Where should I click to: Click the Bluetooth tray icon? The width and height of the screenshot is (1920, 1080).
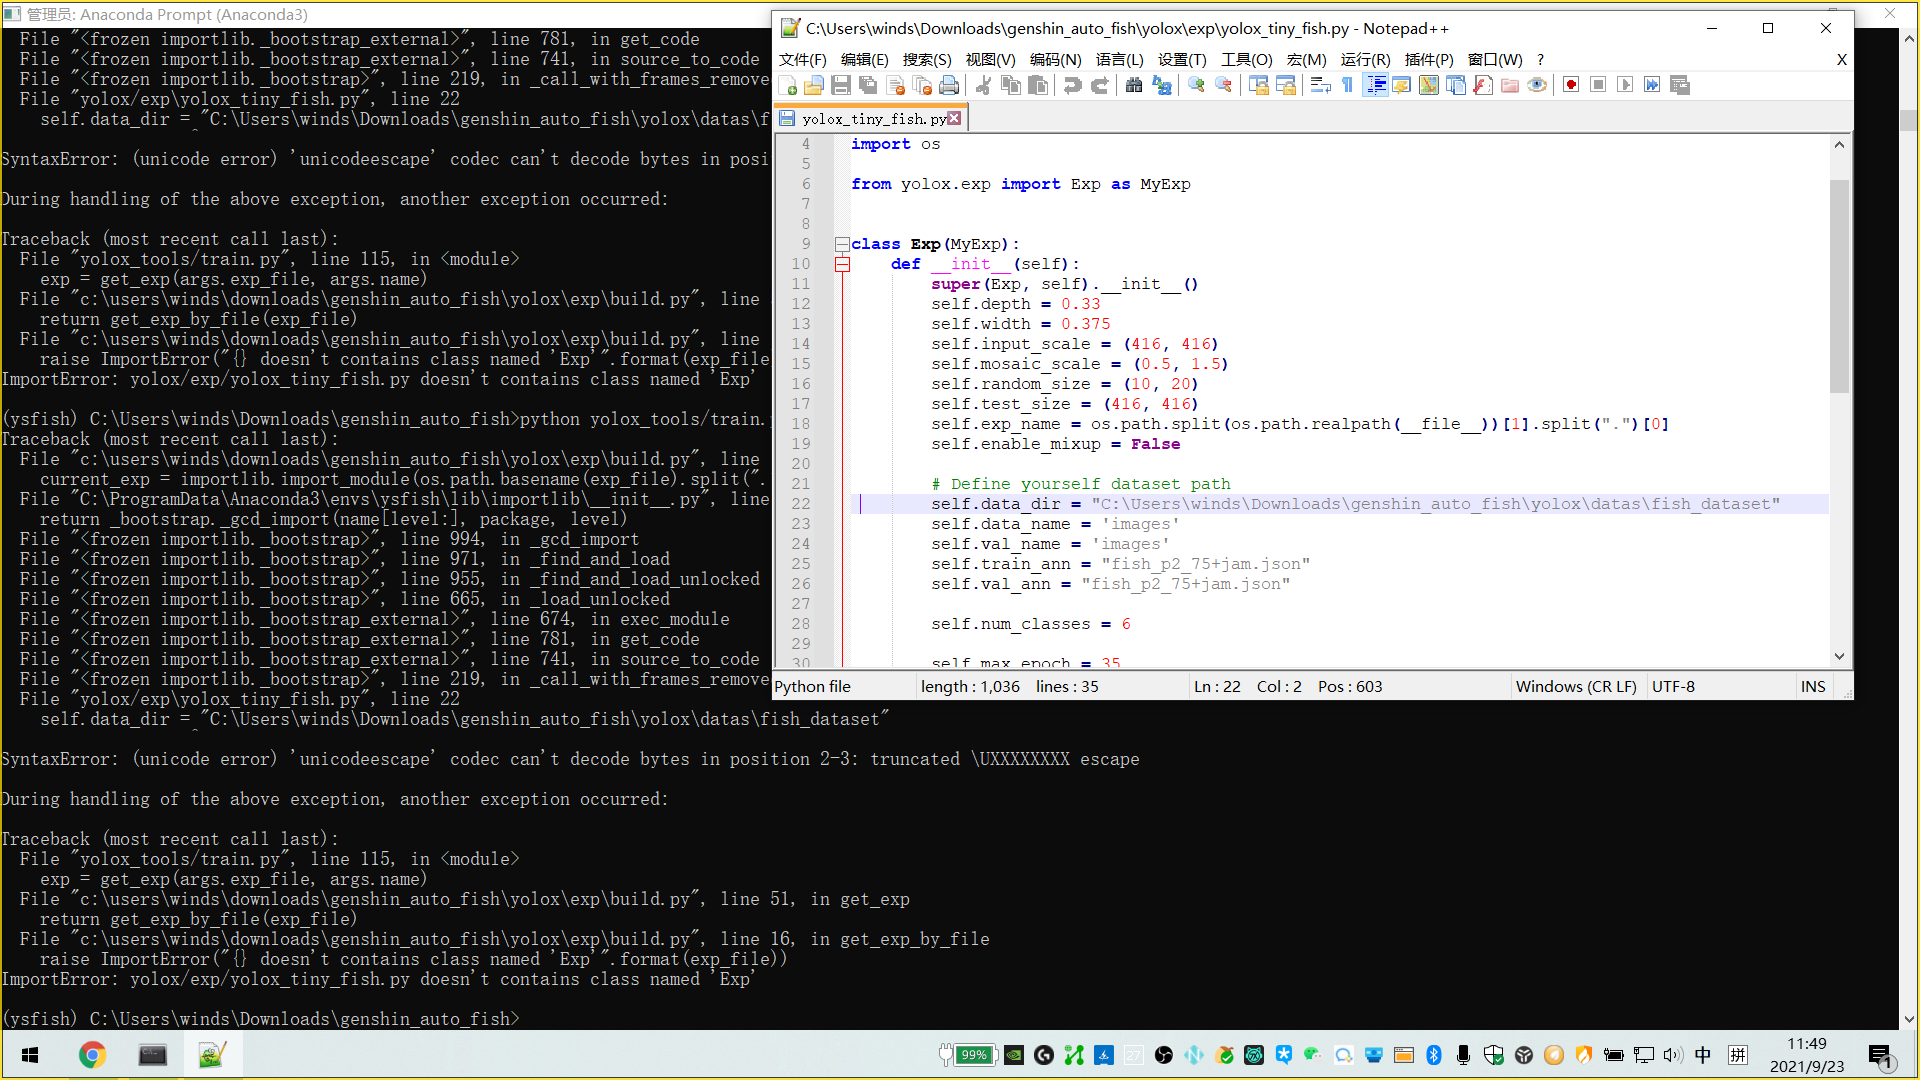[x=1433, y=1055]
